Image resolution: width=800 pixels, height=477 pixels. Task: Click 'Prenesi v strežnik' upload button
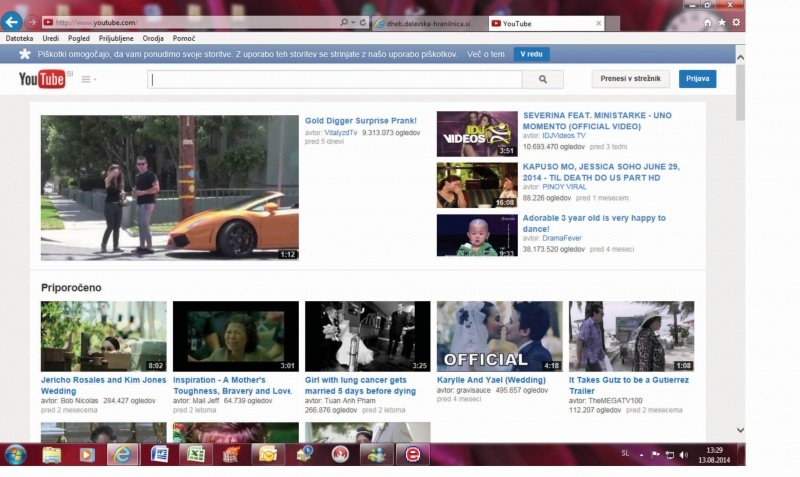click(631, 79)
